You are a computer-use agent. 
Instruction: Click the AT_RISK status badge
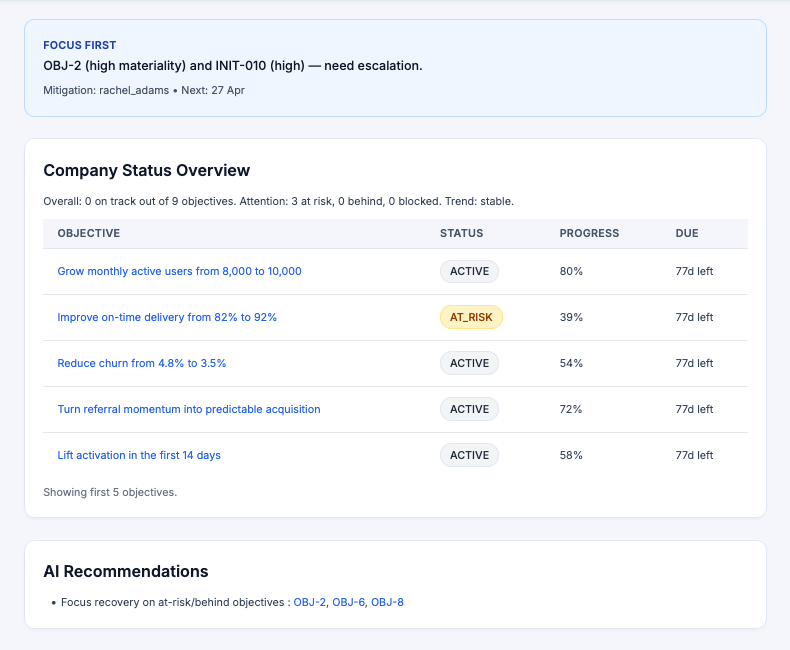(471, 317)
